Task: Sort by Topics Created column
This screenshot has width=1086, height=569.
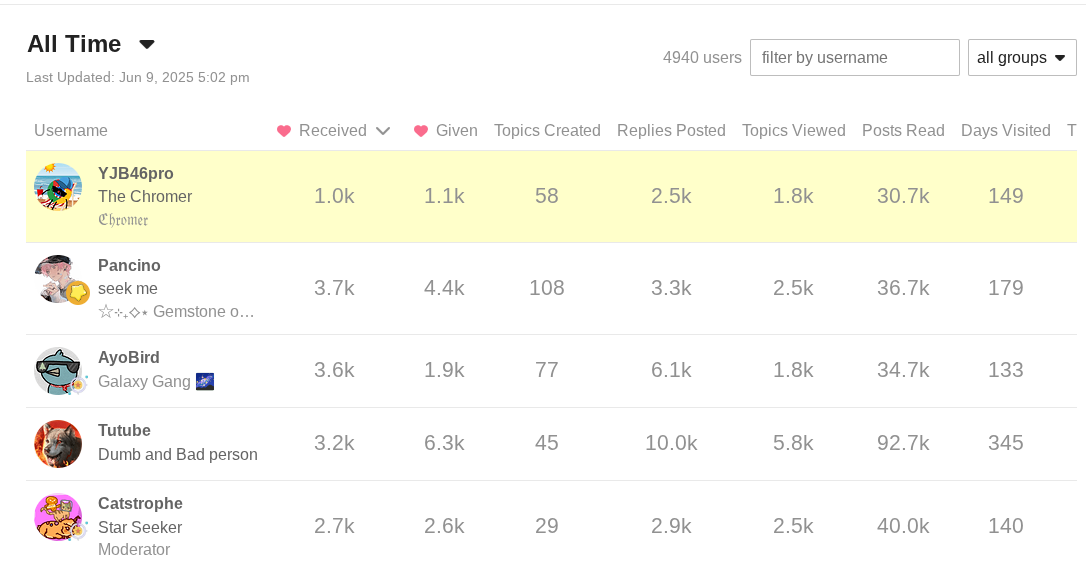Action: [547, 131]
